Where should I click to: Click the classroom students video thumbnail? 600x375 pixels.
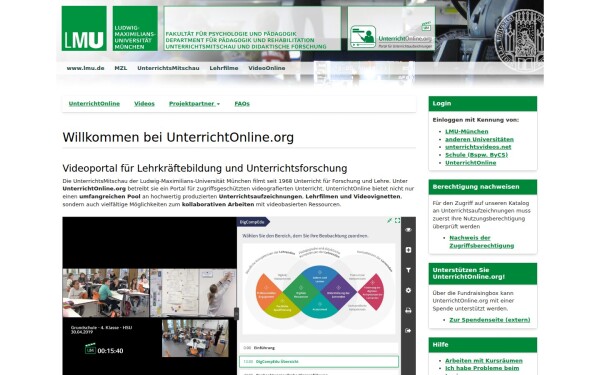coord(106,293)
